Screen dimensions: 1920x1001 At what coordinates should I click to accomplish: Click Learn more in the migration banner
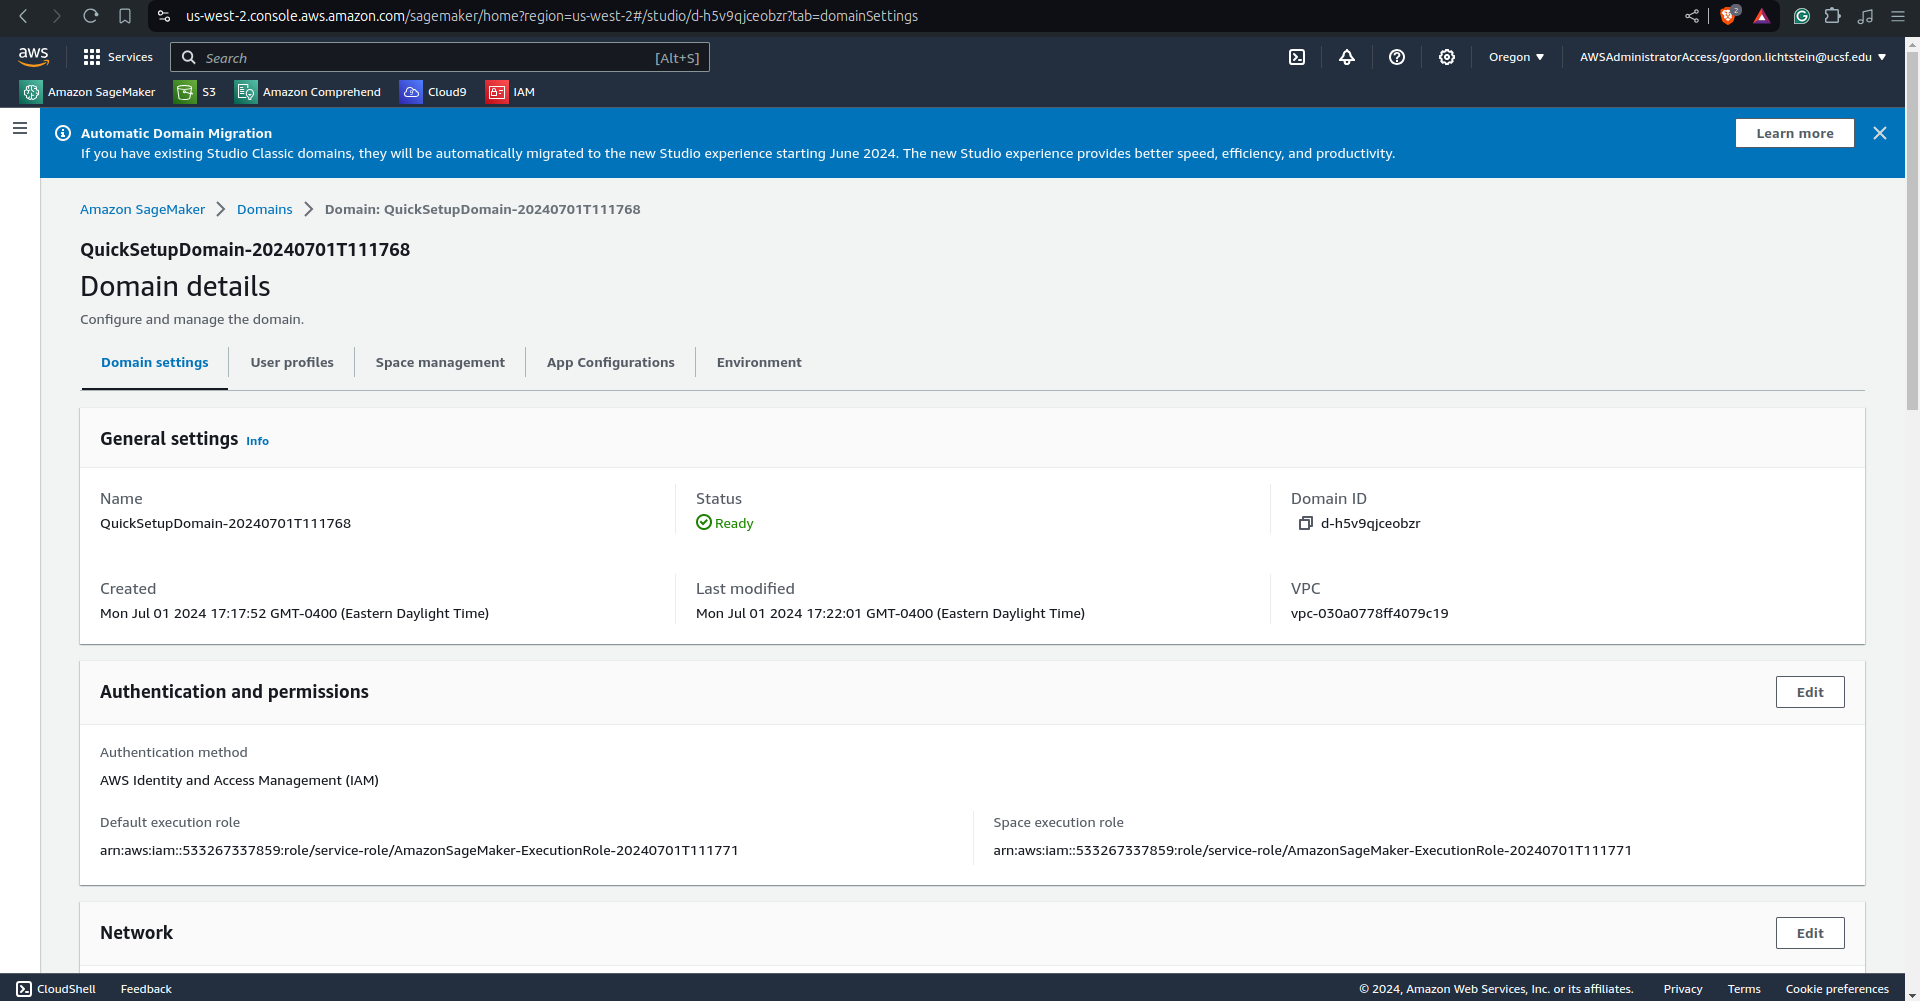pos(1795,133)
